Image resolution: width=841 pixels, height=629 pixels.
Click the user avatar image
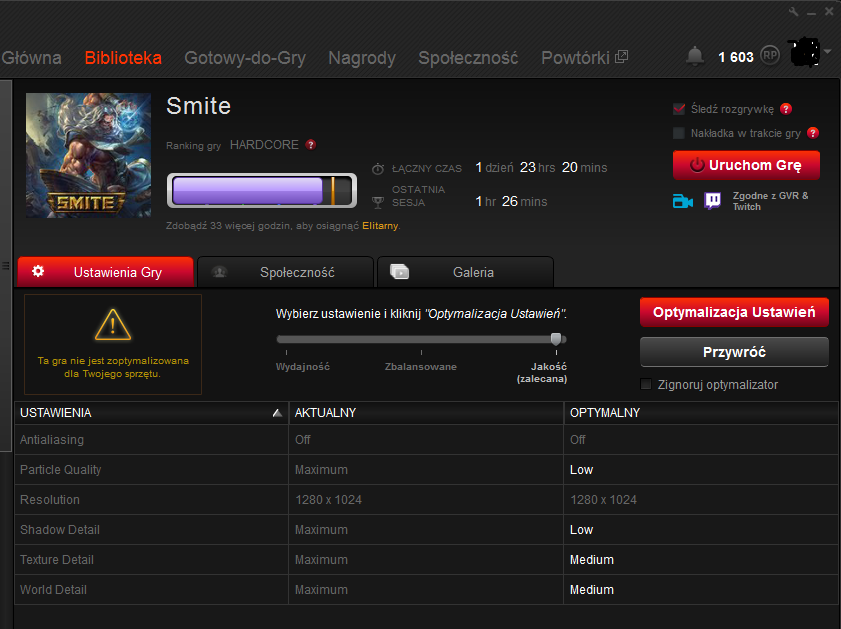click(x=805, y=53)
